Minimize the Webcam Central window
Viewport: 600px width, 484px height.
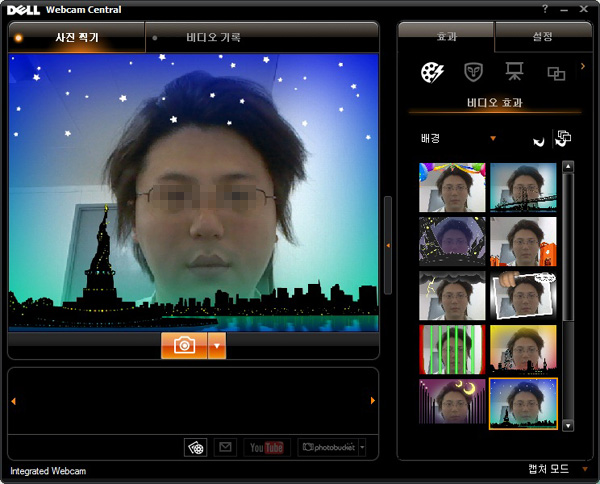564,10
